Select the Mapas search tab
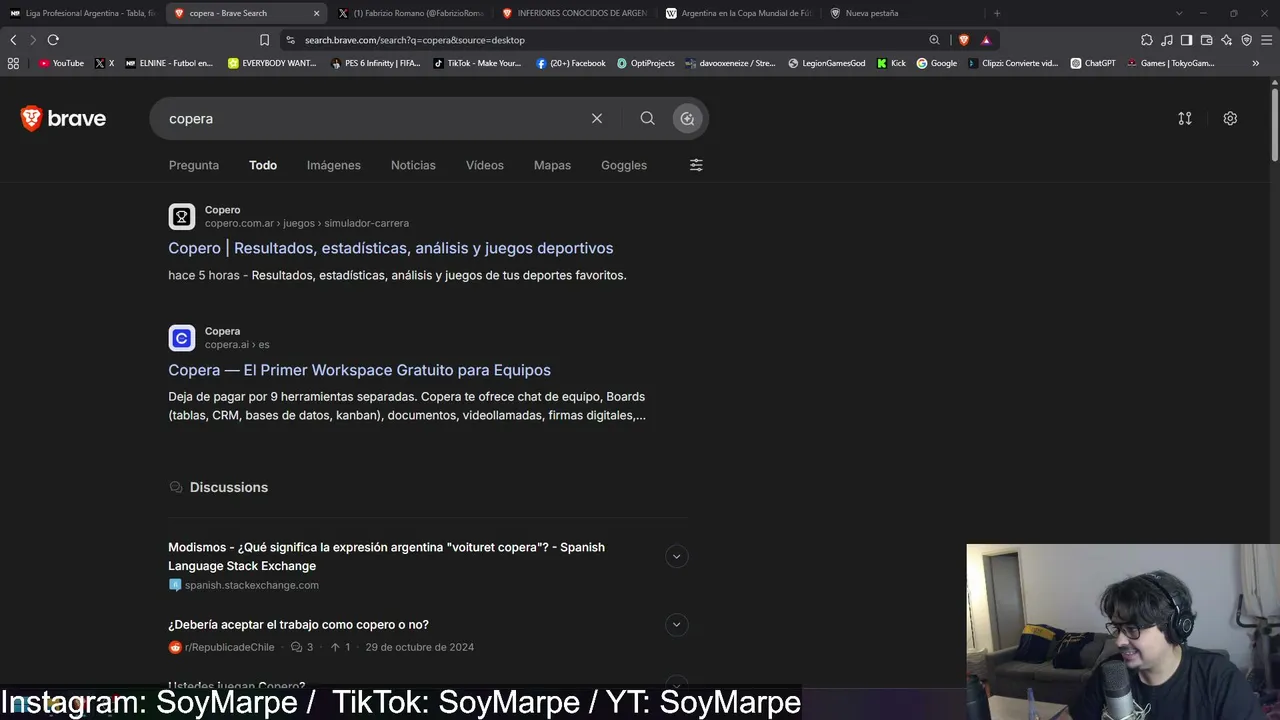The width and height of the screenshot is (1280, 720). 552,165
